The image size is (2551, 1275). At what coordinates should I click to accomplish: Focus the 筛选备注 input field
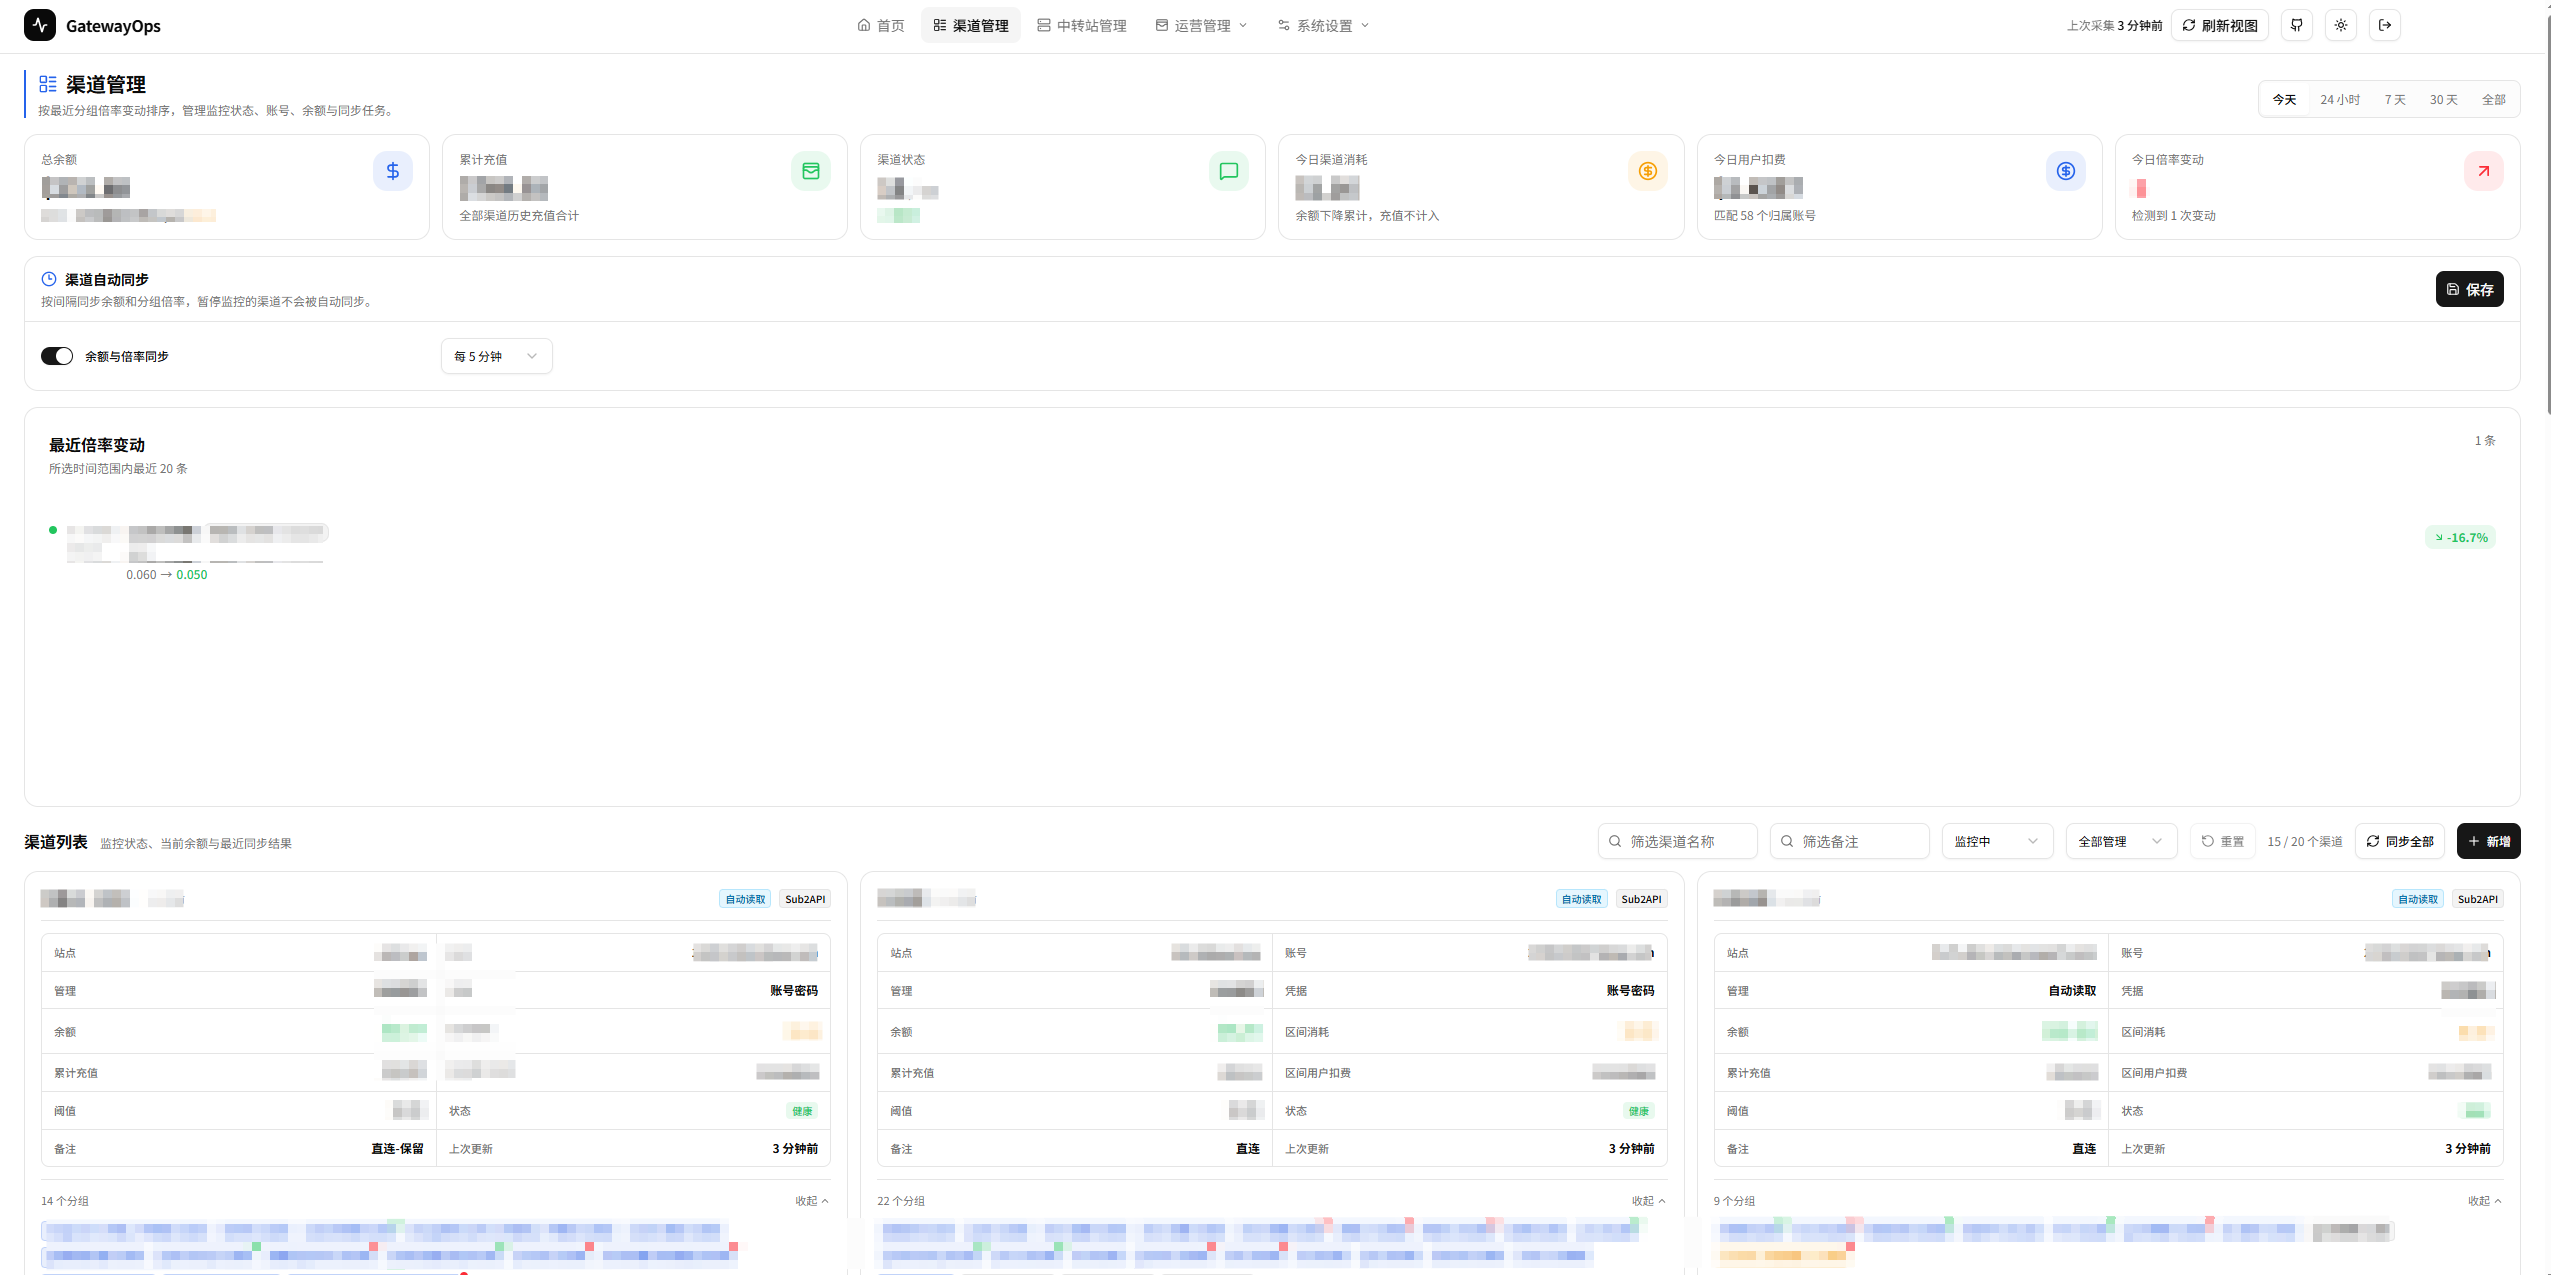(1850, 841)
